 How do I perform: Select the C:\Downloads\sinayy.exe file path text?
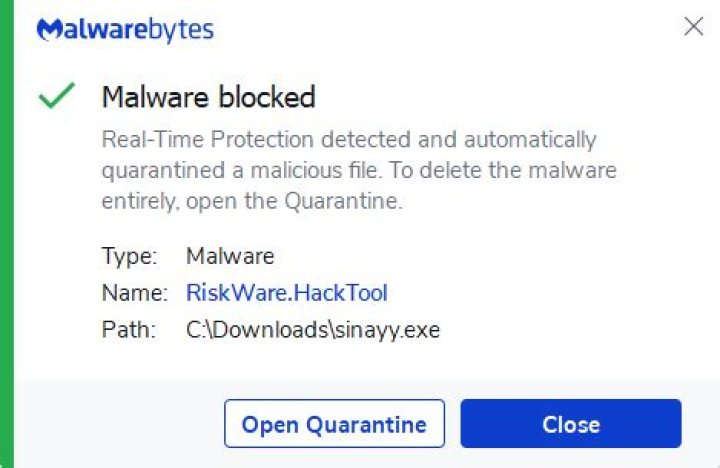313,329
